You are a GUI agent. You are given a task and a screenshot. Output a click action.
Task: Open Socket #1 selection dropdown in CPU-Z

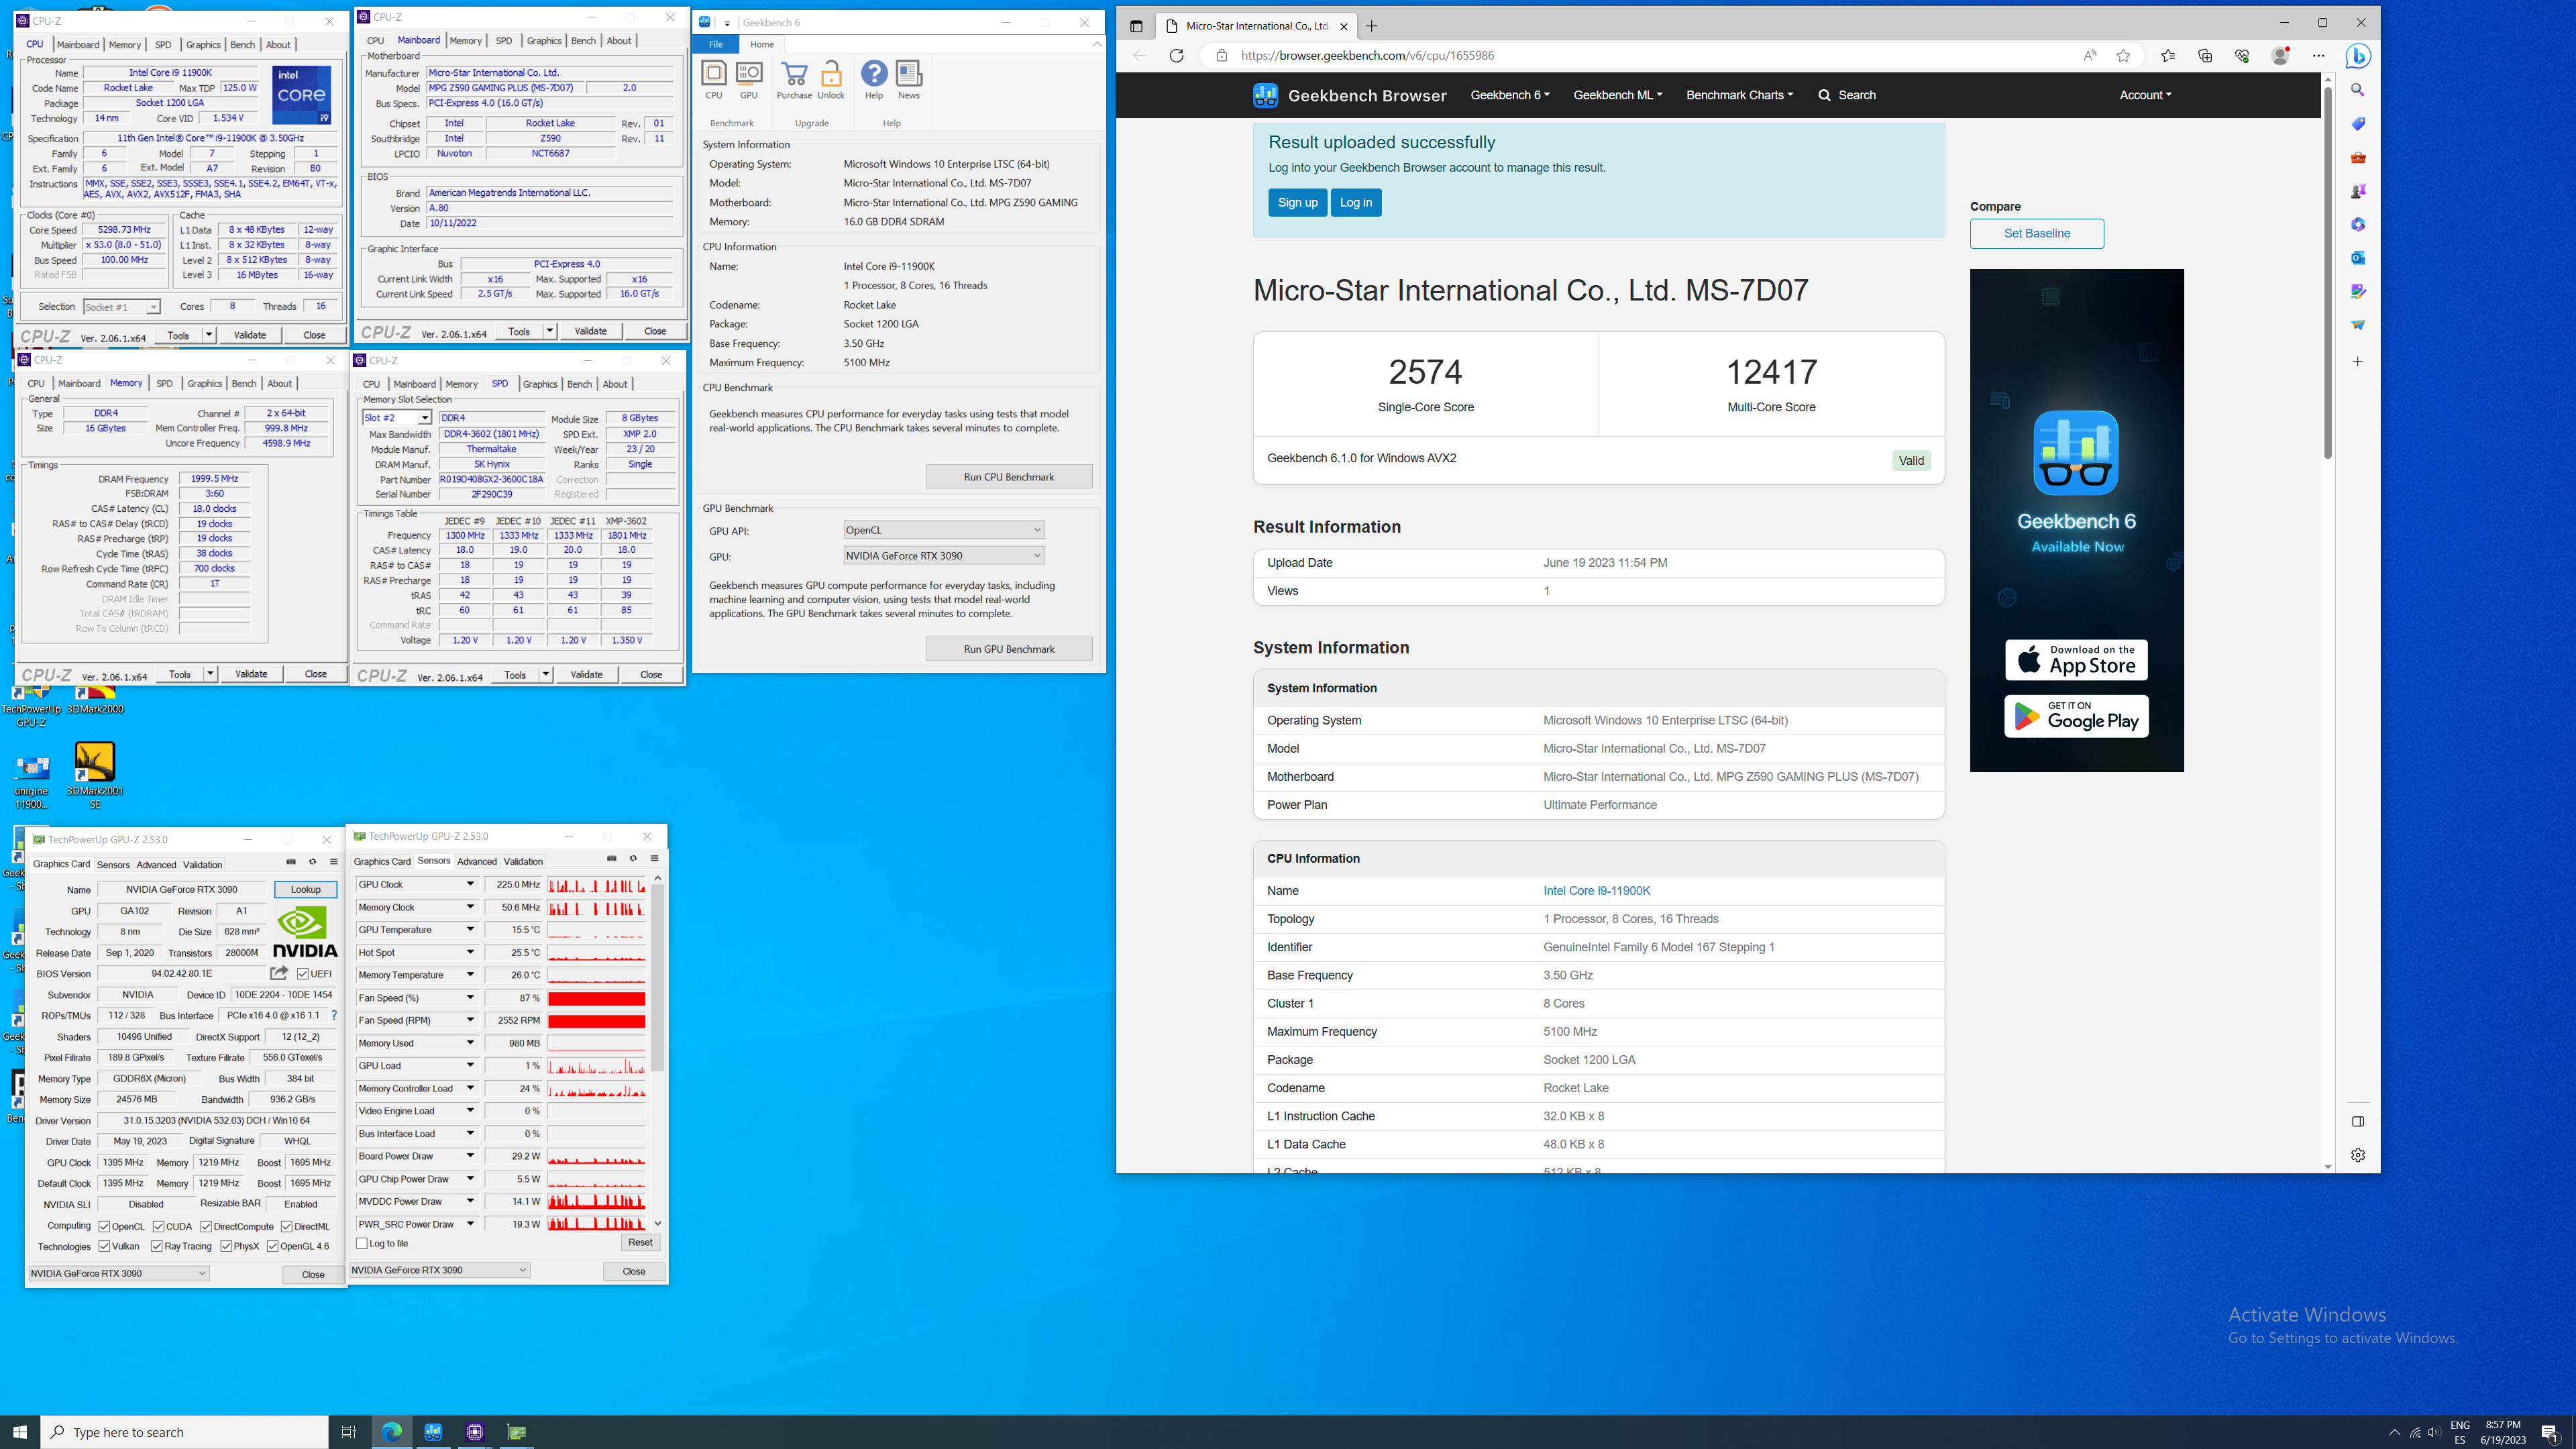(121, 307)
